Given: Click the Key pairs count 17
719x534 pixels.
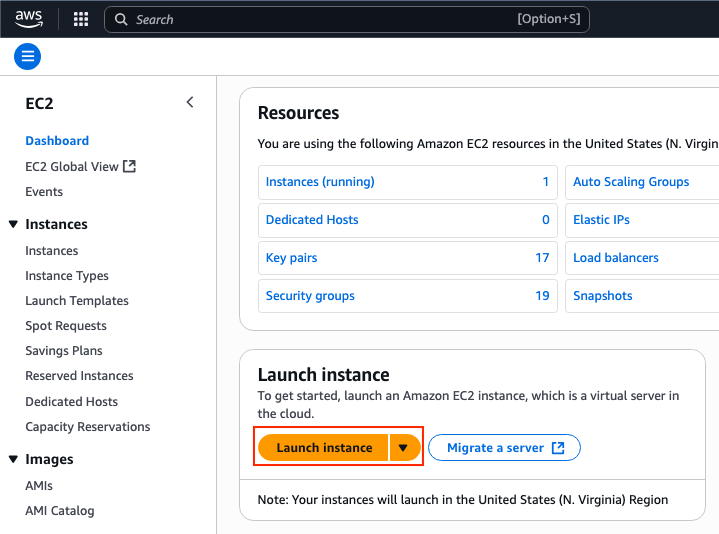Looking at the screenshot, I should coord(542,258).
